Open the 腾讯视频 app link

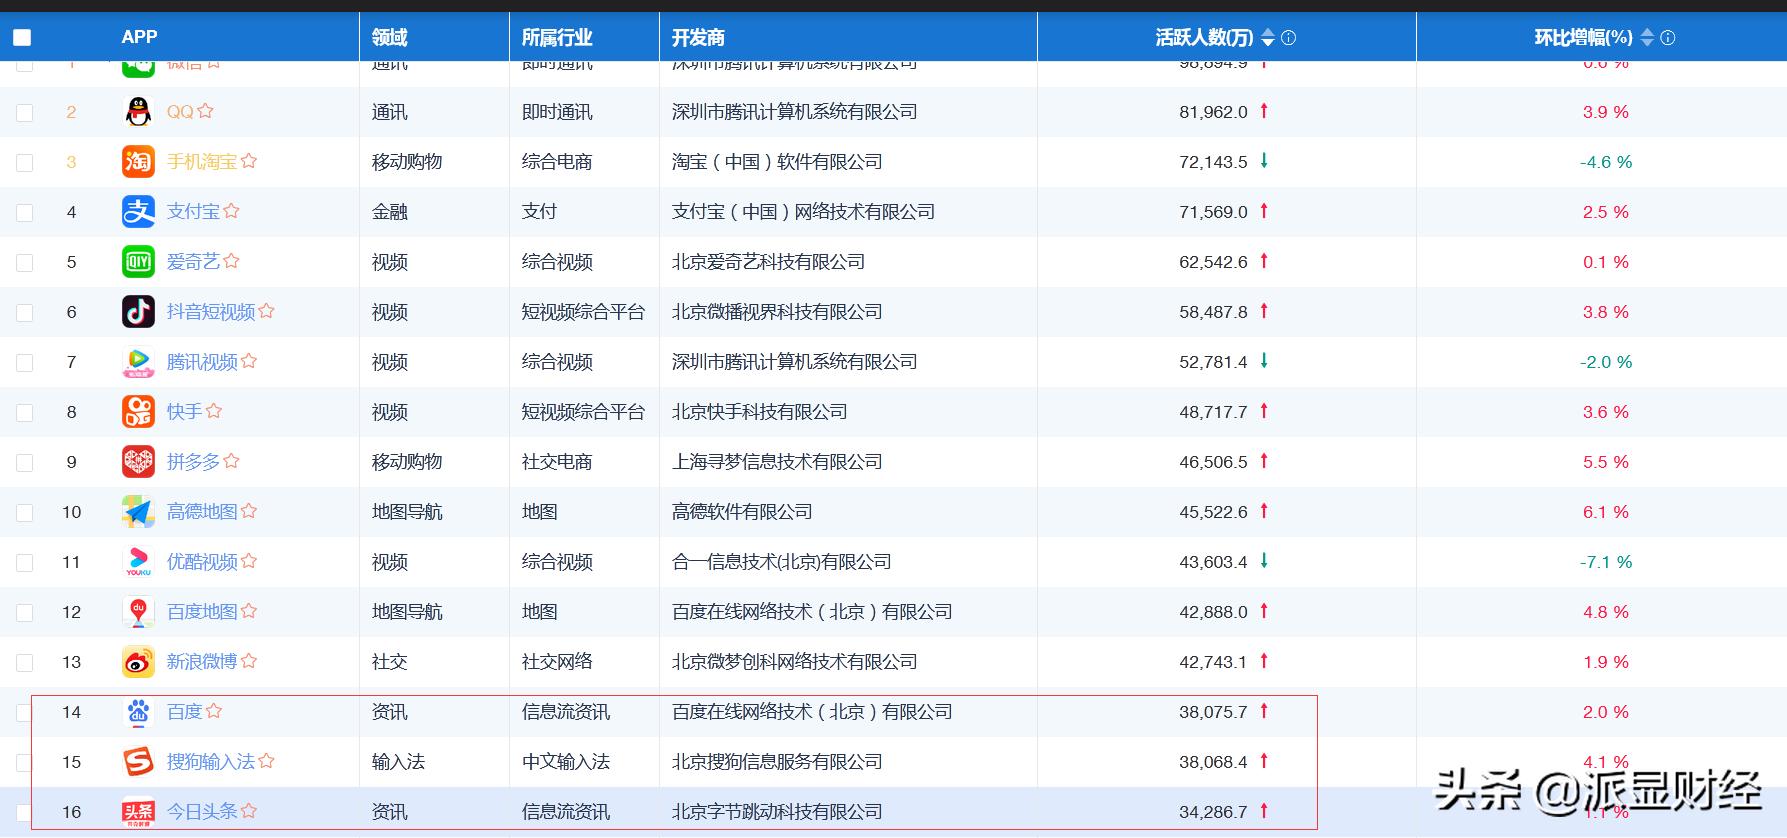(202, 361)
